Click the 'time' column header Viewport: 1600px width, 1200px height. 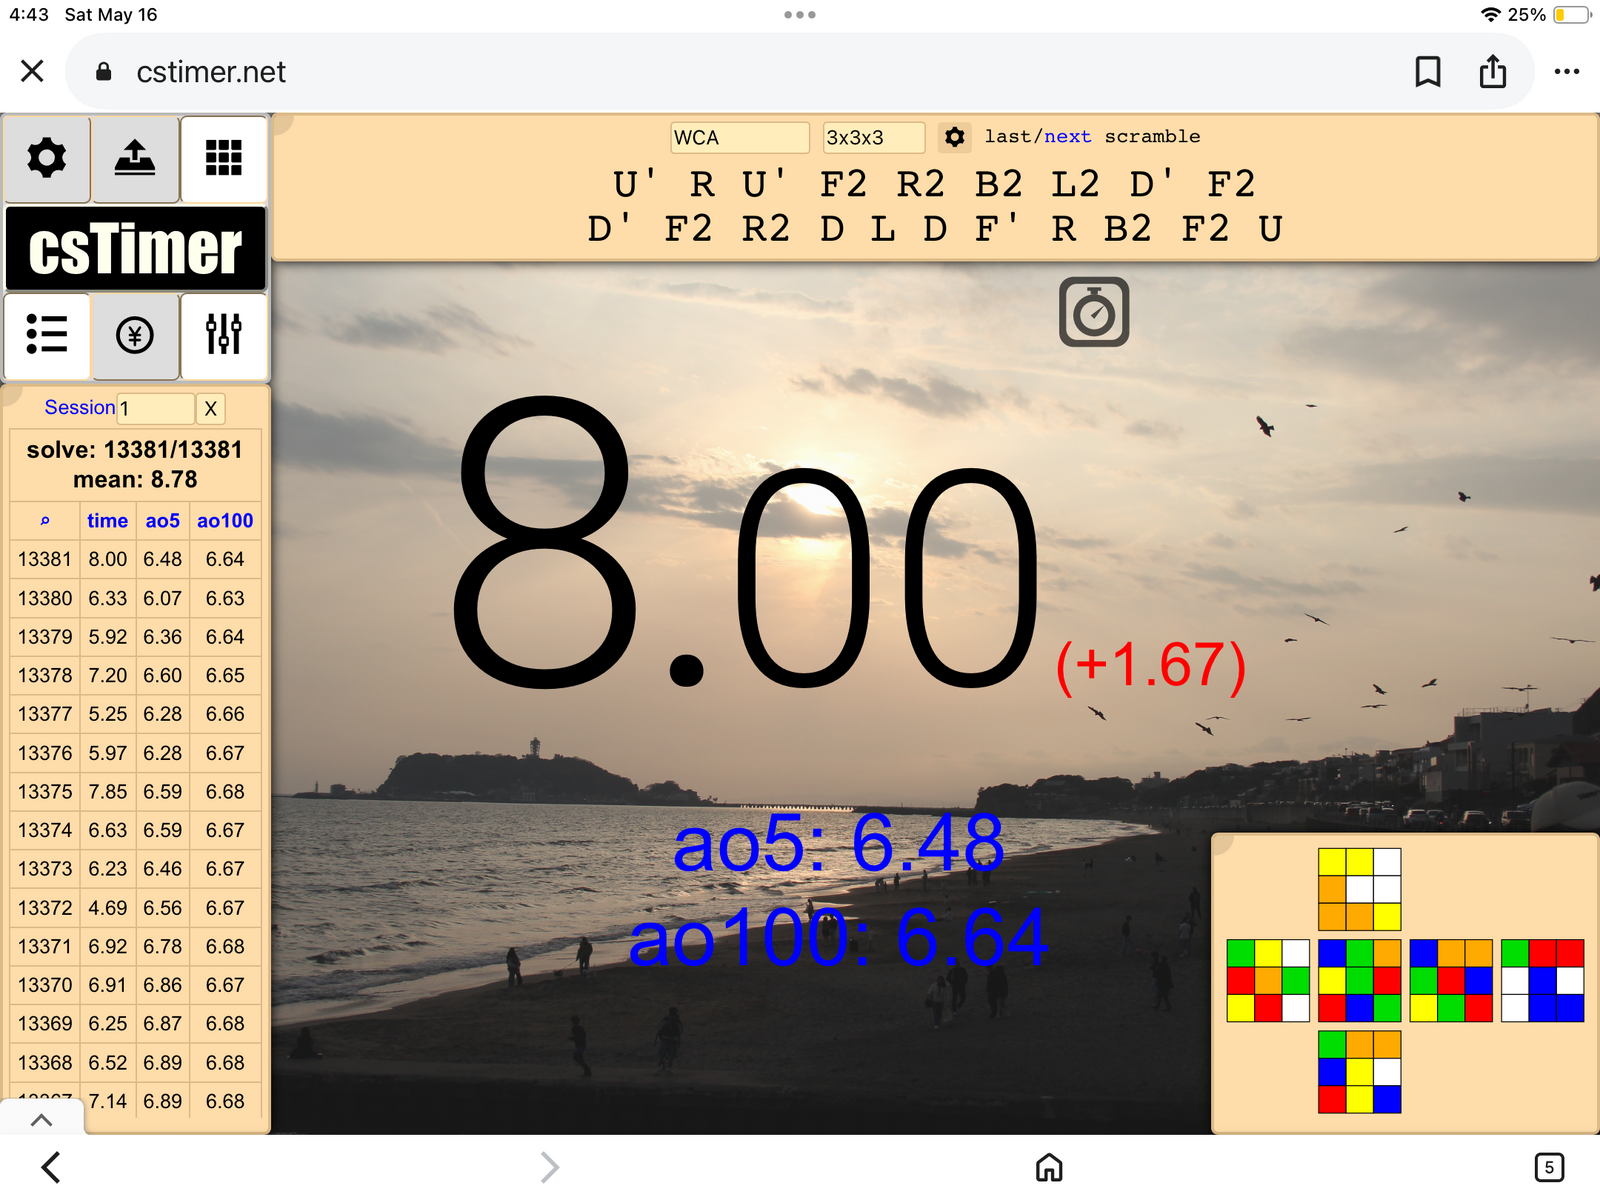[107, 521]
